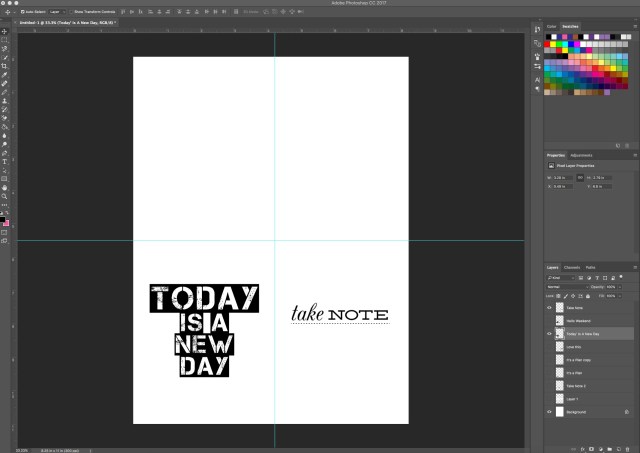
Task: Select the Horizontal Type tool
Action: (x=5, y=160)
